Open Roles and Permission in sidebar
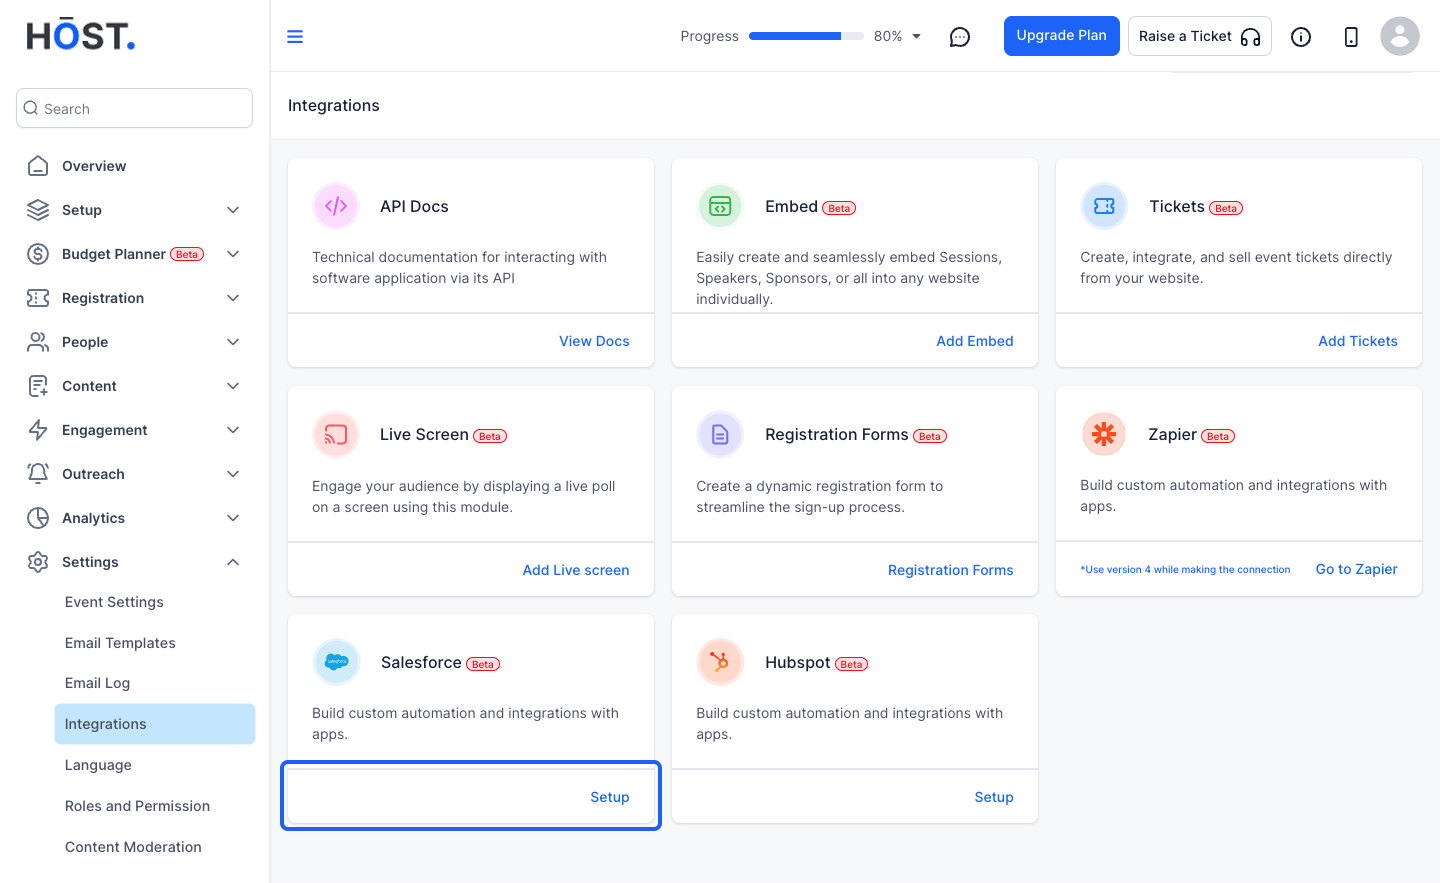 (137, 806)
